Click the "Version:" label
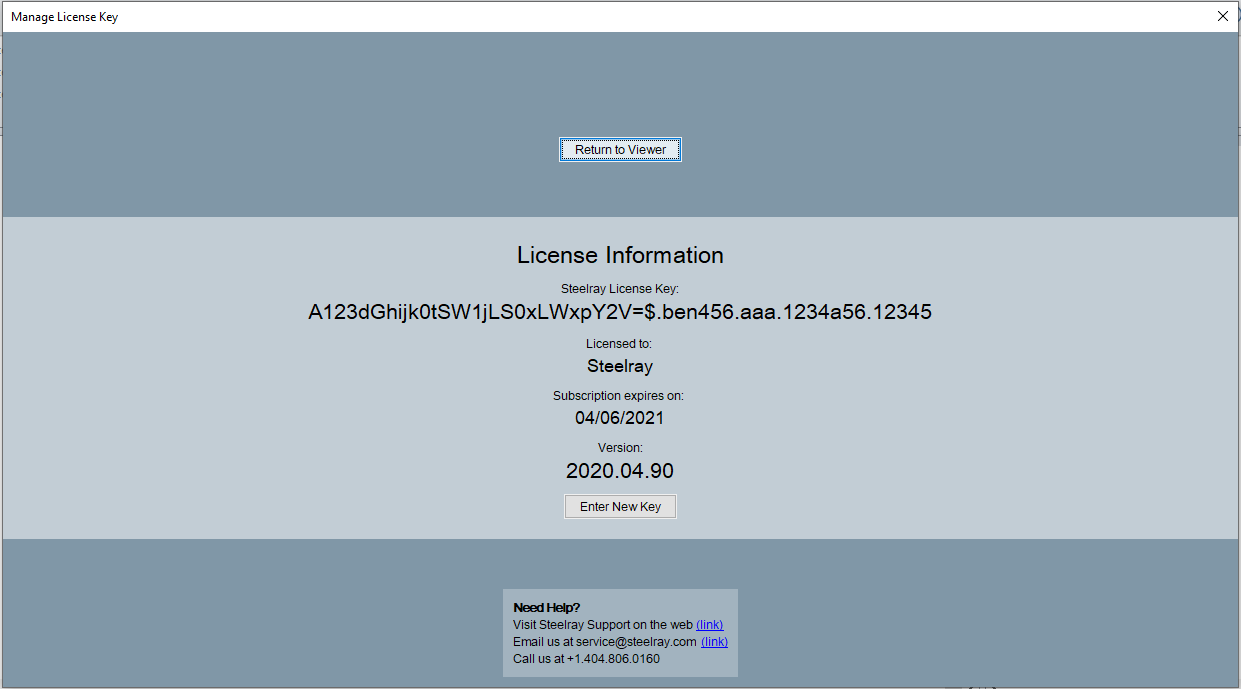1241x689 pixels. coord(620,448)
